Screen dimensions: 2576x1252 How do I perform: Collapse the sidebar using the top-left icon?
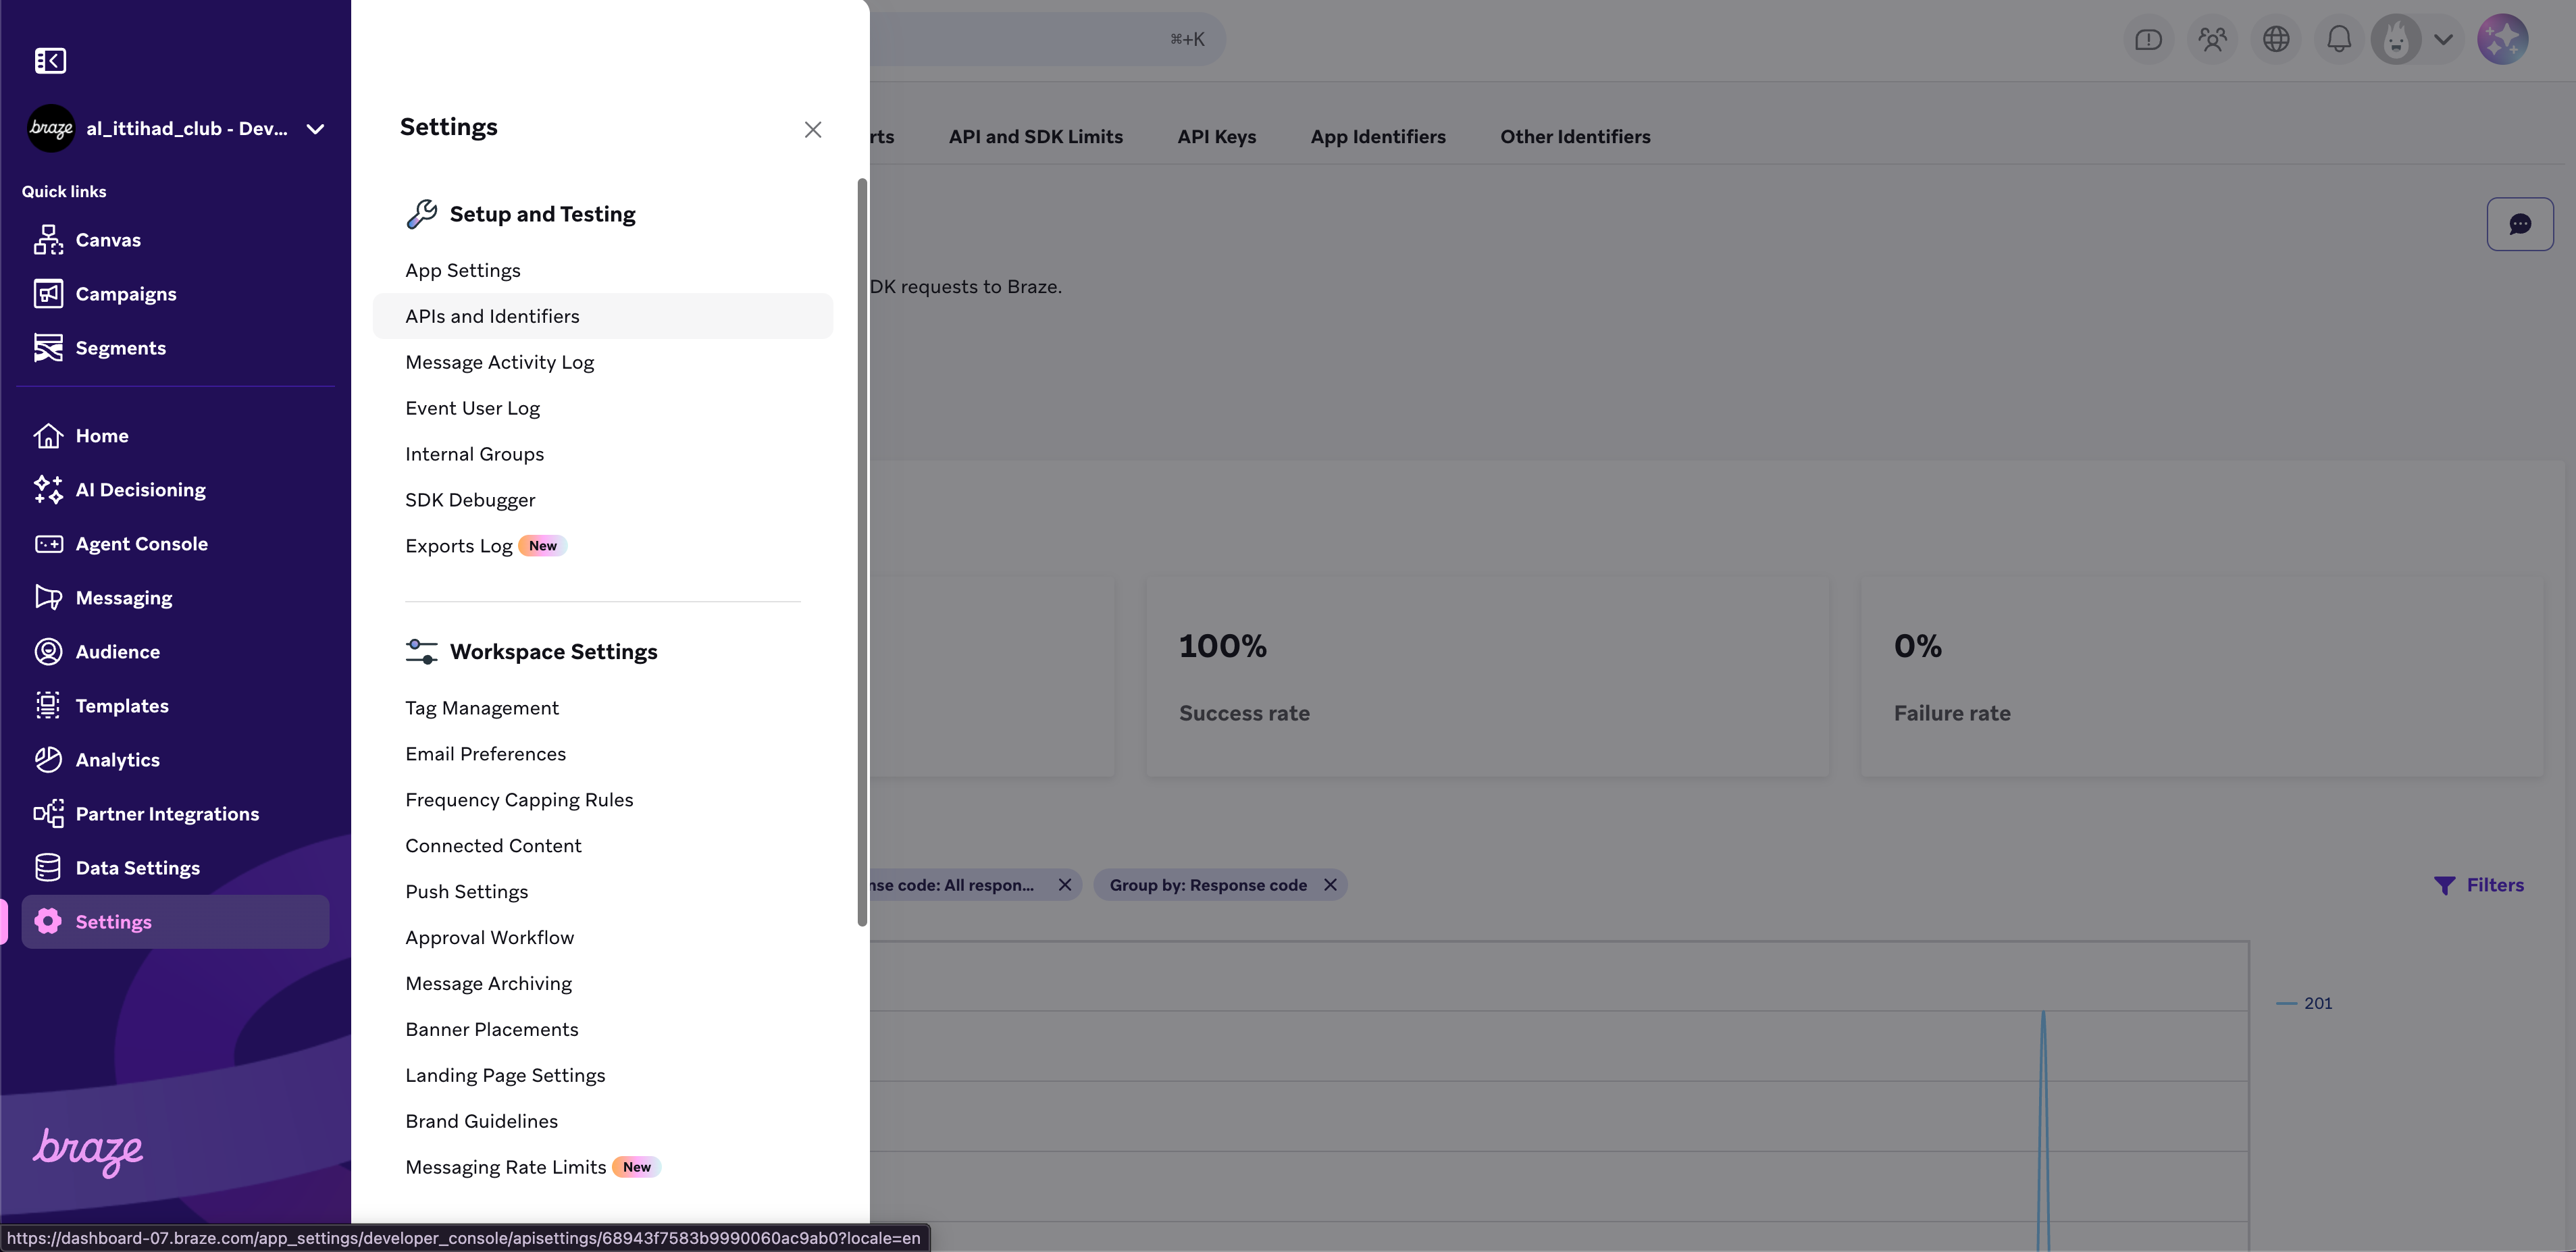(50, 61)
